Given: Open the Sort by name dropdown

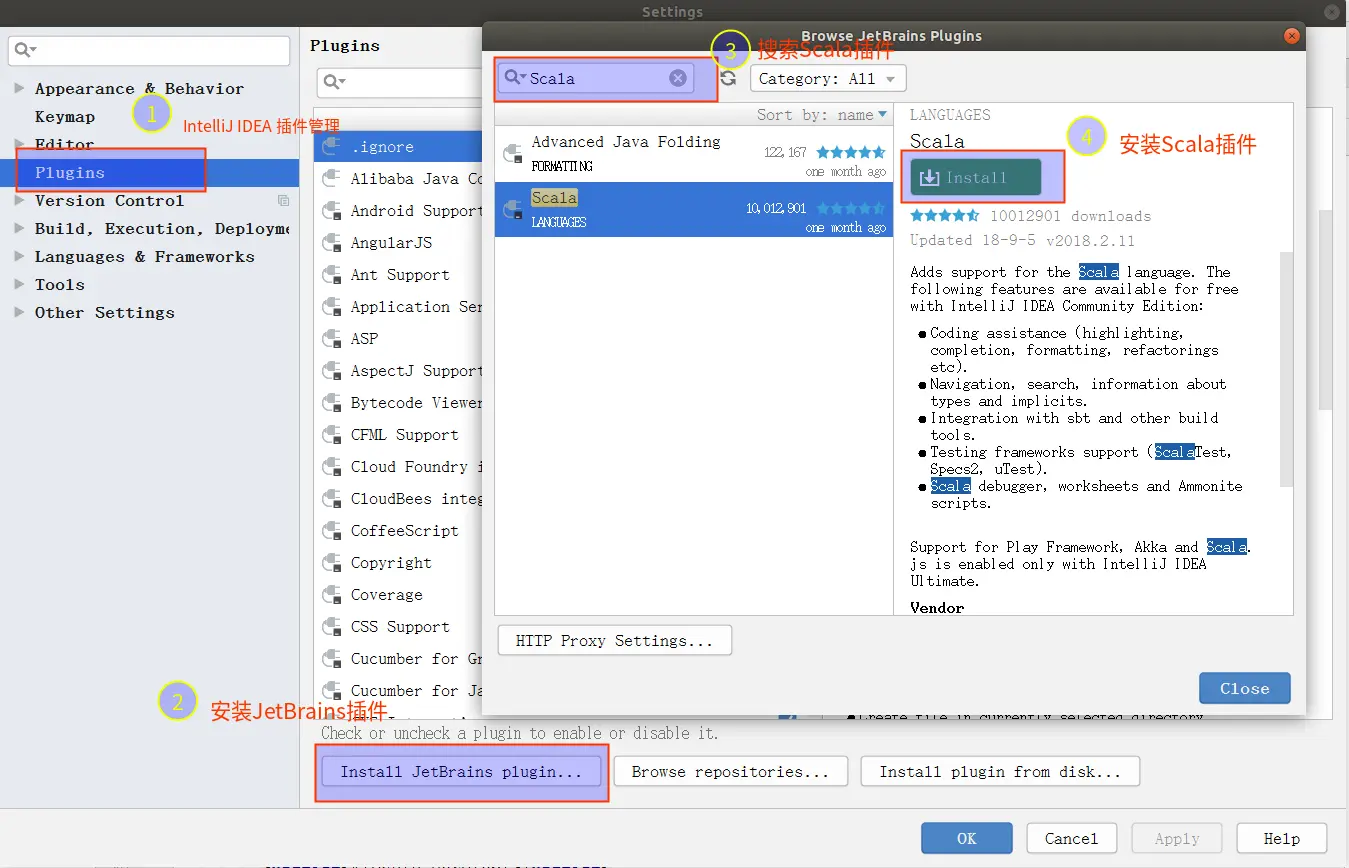Looking at the screenshot, I should (x=821, y=115).
